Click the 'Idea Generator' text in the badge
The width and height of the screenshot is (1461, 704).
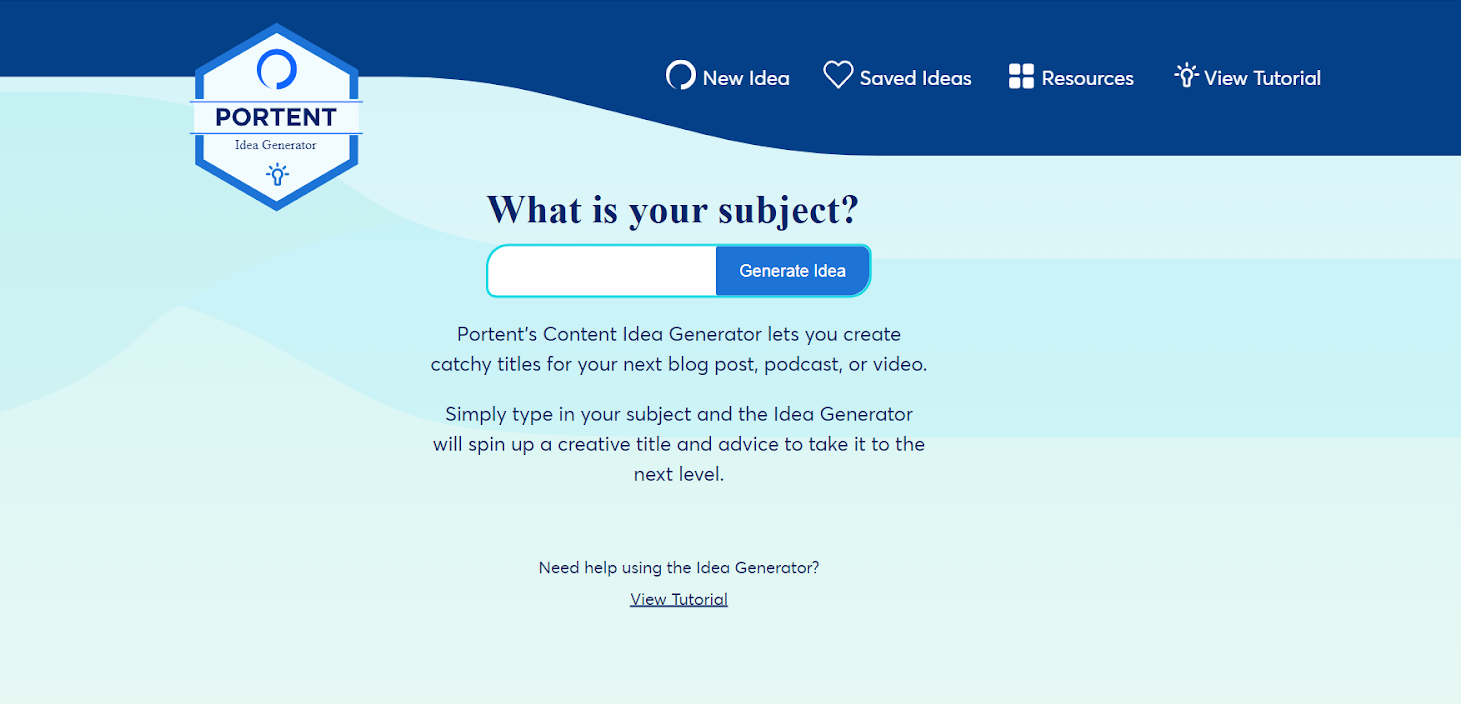pyautogui.click(x=276, y=145)
